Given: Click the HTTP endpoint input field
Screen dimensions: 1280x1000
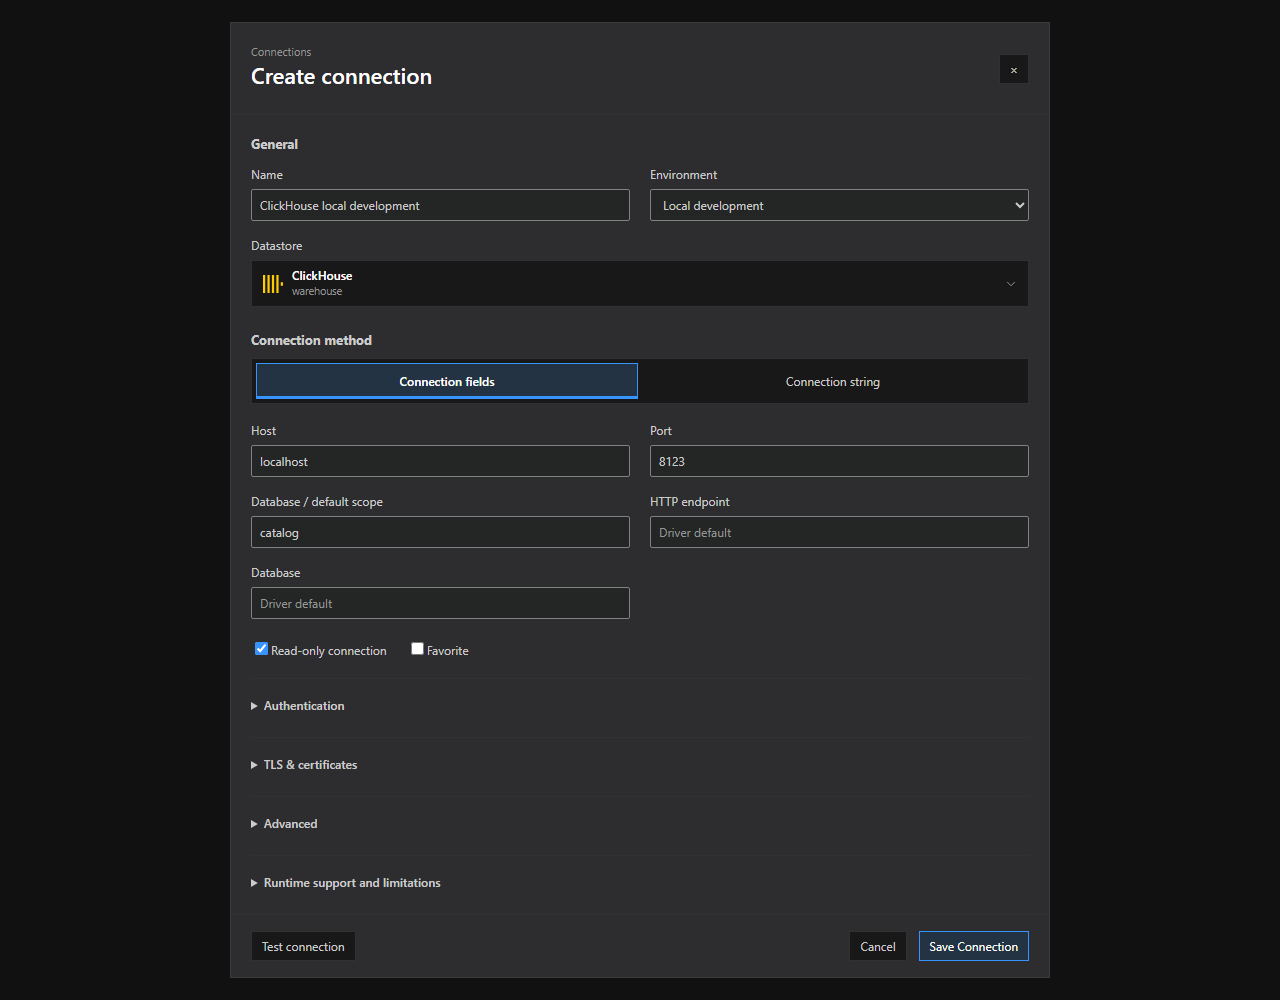Looking at the screenshot, I should [x=839, y=532].
